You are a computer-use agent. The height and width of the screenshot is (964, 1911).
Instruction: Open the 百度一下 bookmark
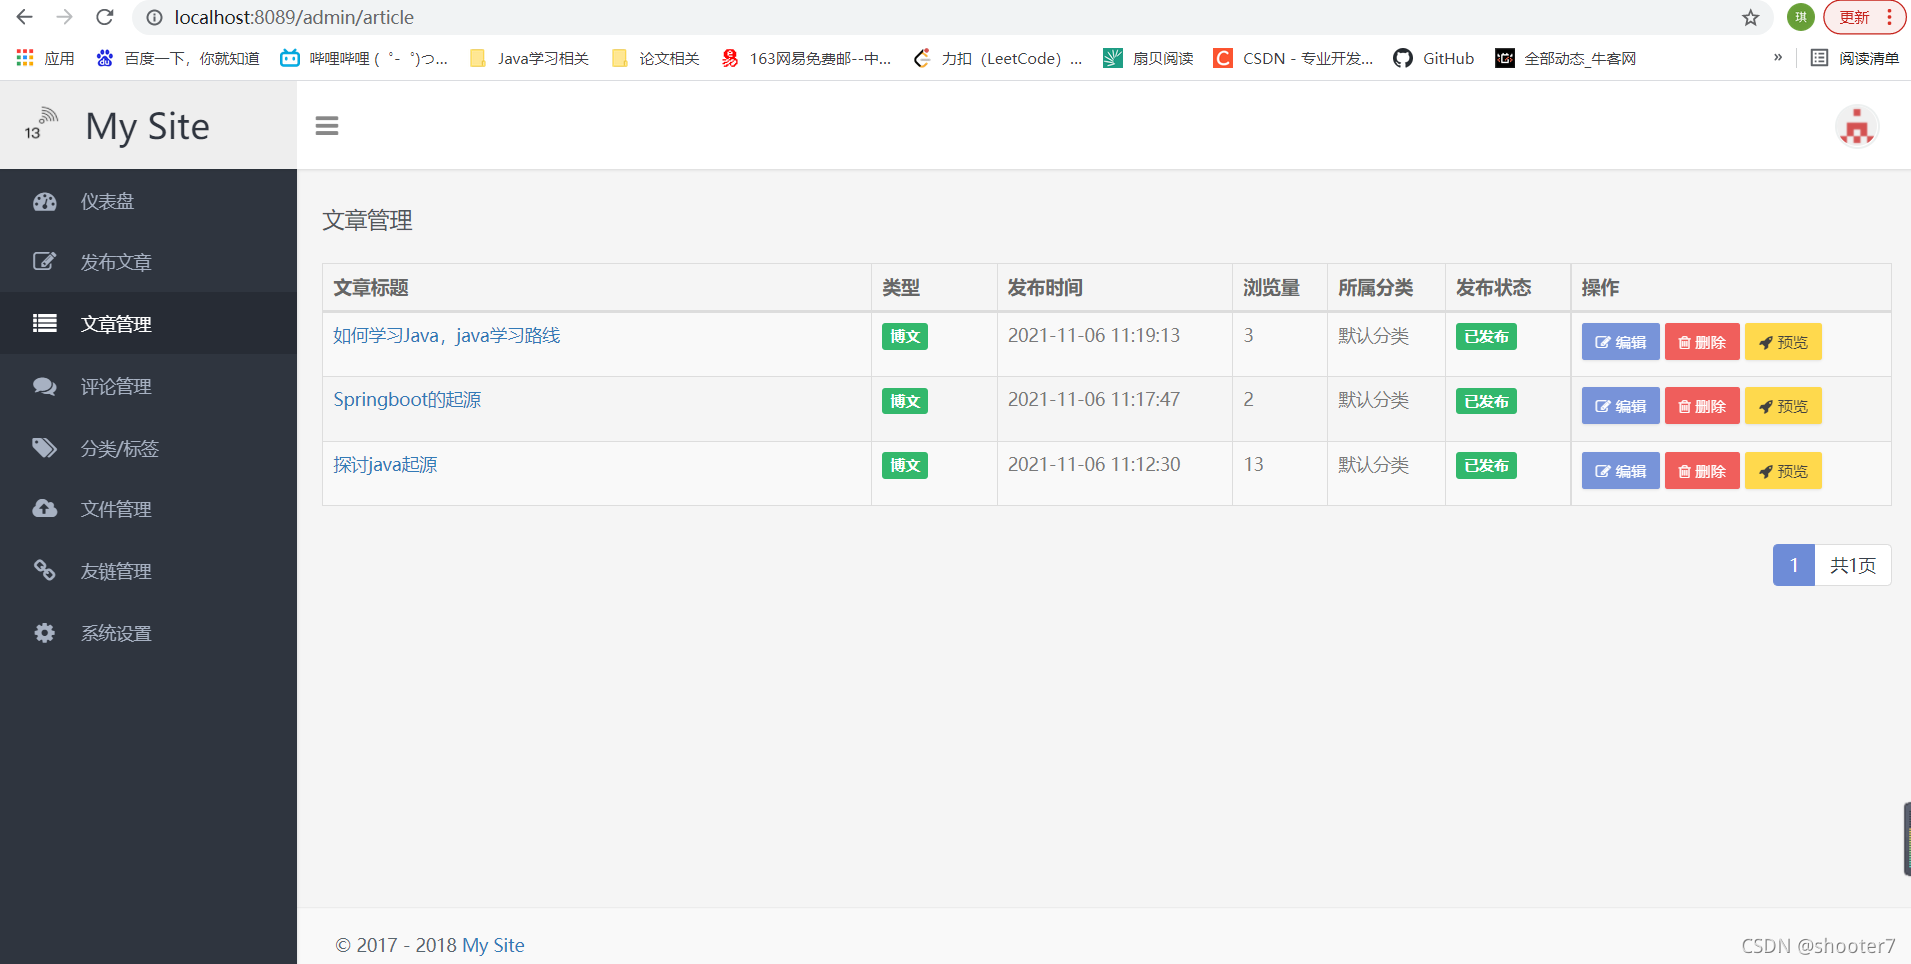[177, 58]
